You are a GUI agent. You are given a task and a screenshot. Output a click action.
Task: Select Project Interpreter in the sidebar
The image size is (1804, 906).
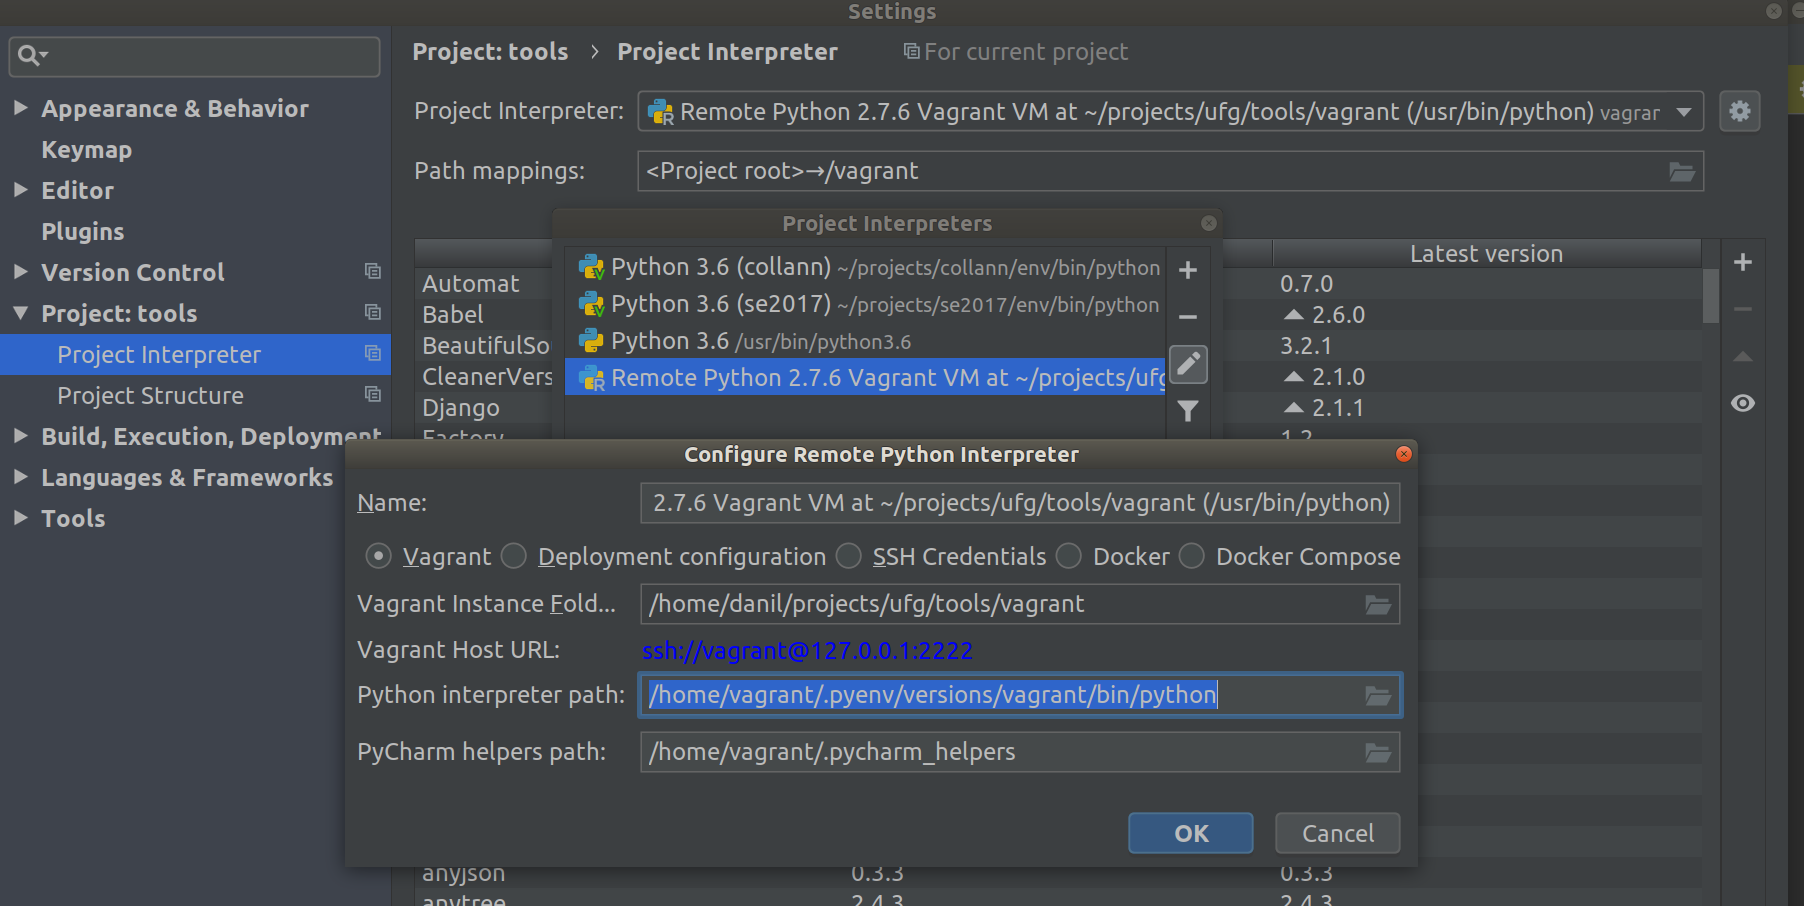195,355
